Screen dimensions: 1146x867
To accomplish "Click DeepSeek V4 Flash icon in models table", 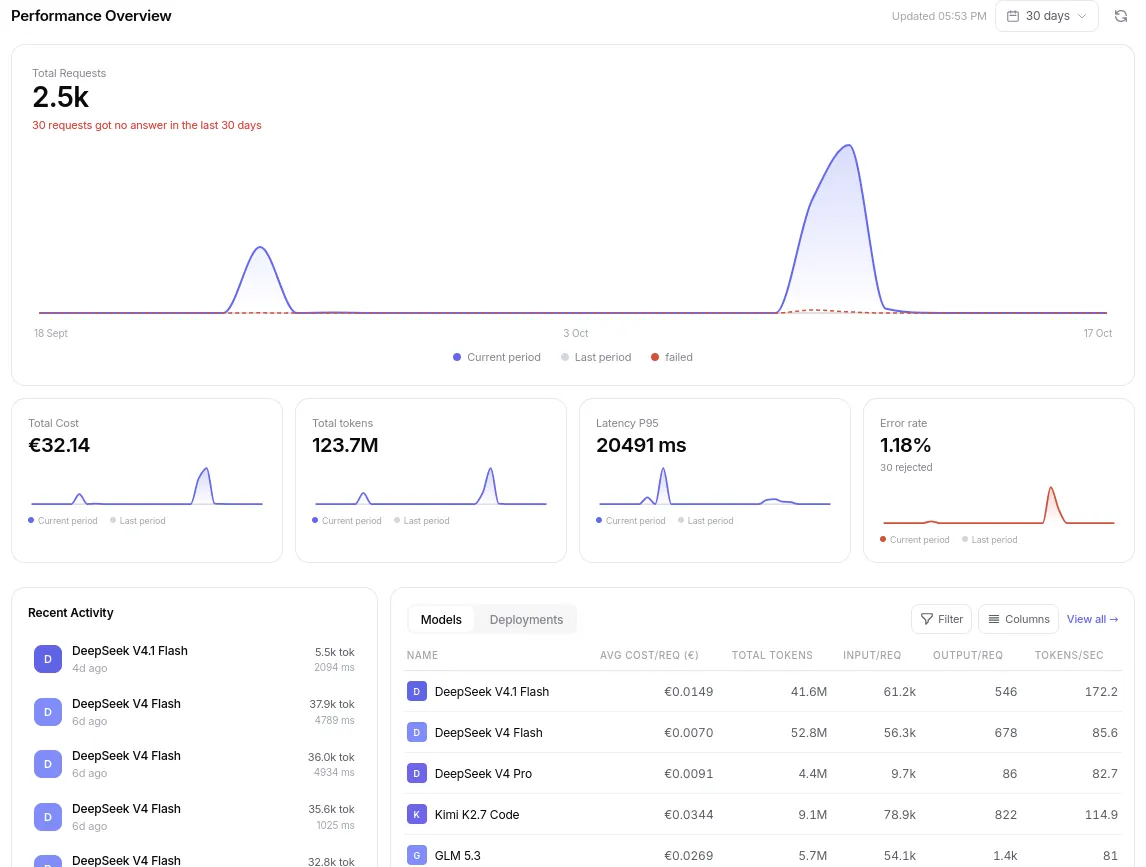I will (417, 732).
